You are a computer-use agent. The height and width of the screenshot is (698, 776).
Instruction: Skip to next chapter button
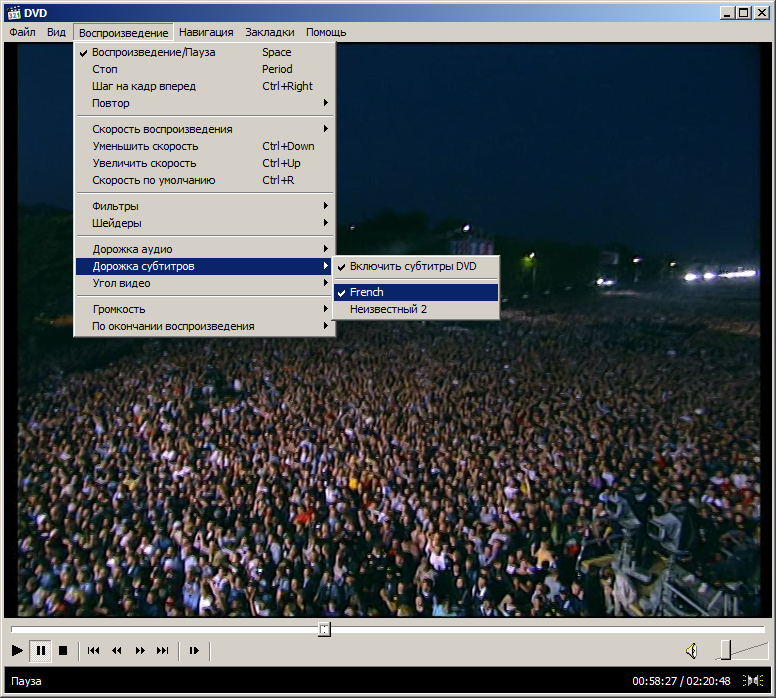click(x=163, y=650)
